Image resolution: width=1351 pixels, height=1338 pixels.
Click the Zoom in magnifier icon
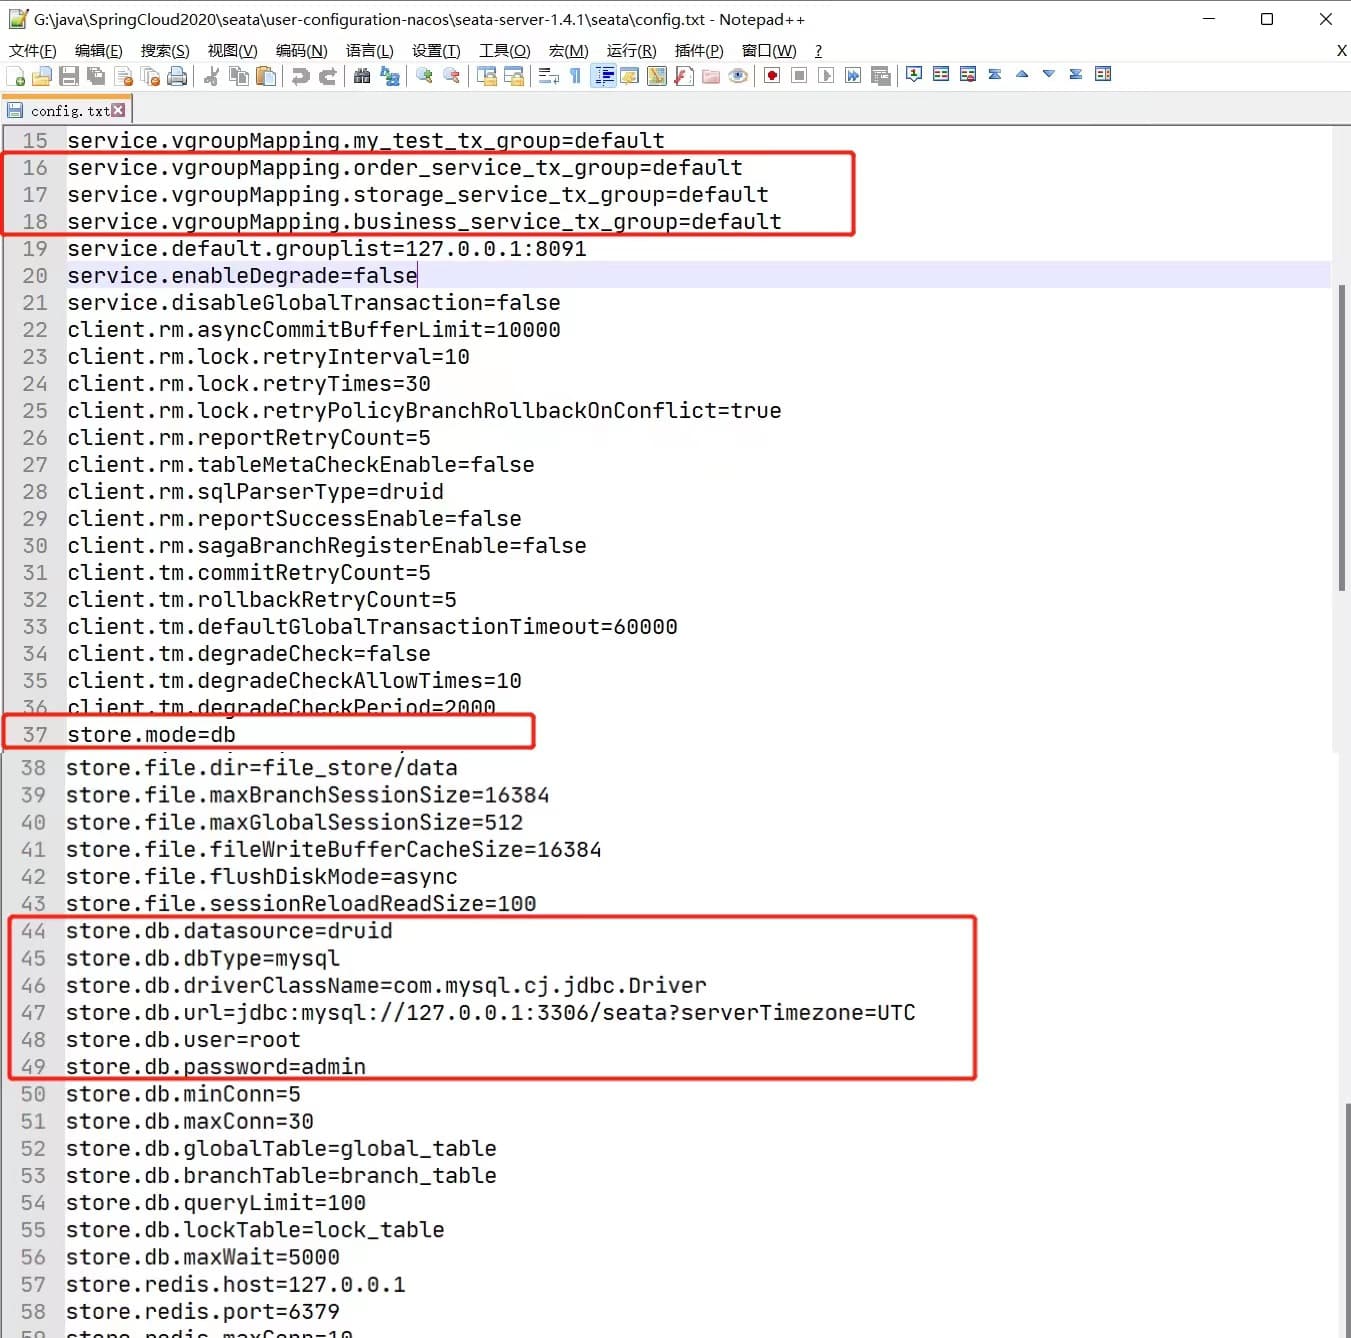coord(424,76)
